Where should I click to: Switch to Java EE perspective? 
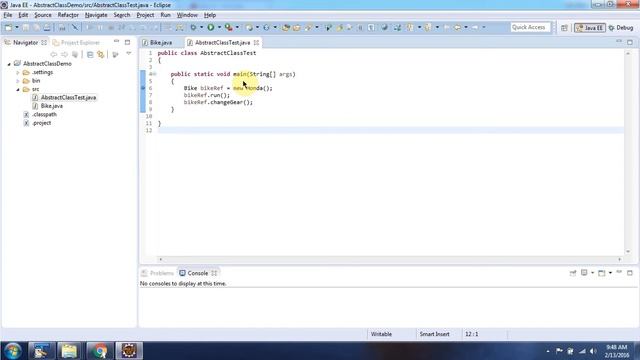click(x=590, y=28)
